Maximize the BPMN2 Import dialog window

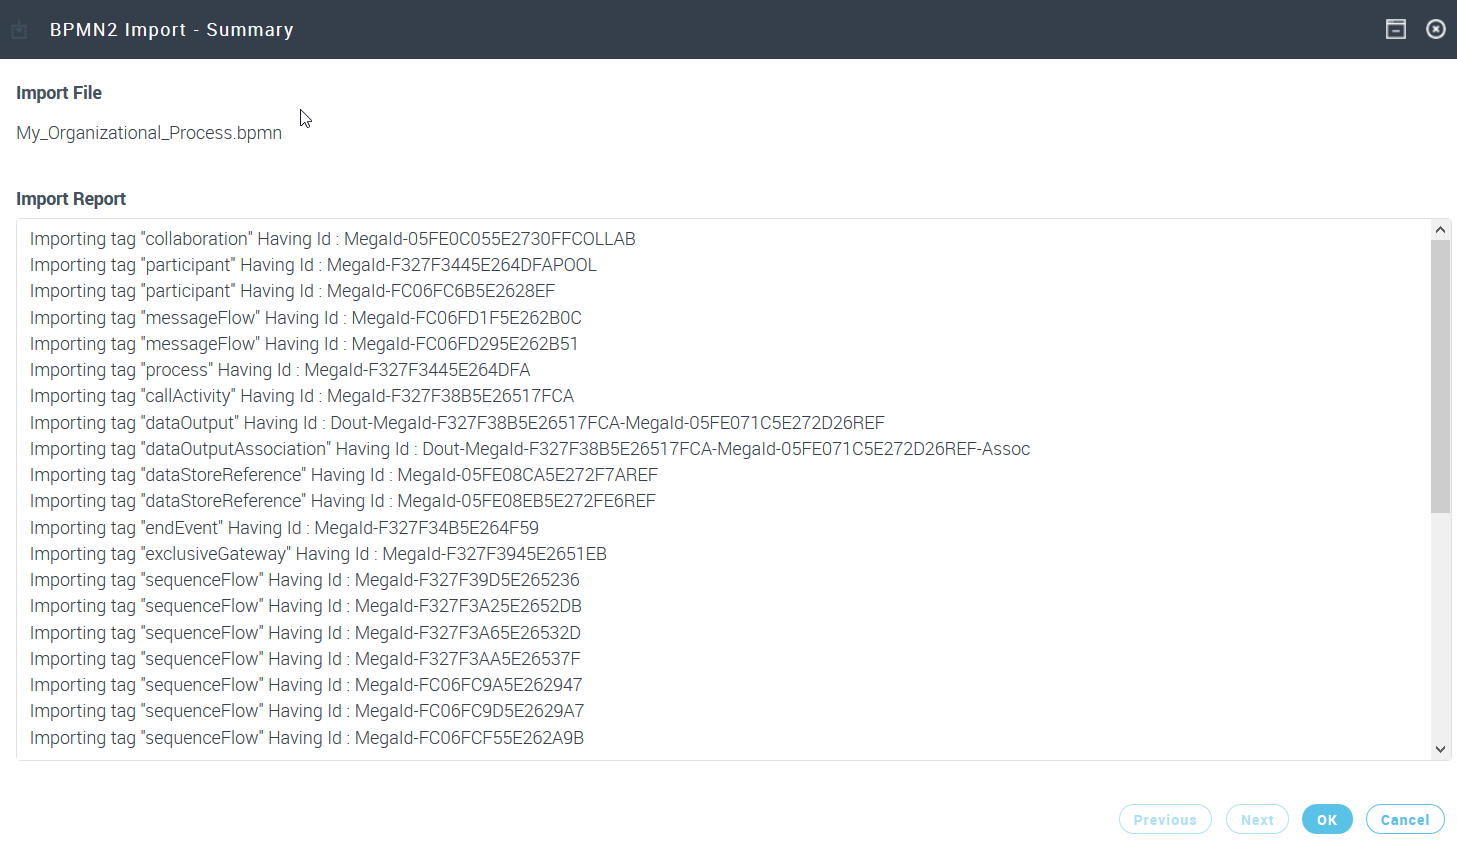1395,29
